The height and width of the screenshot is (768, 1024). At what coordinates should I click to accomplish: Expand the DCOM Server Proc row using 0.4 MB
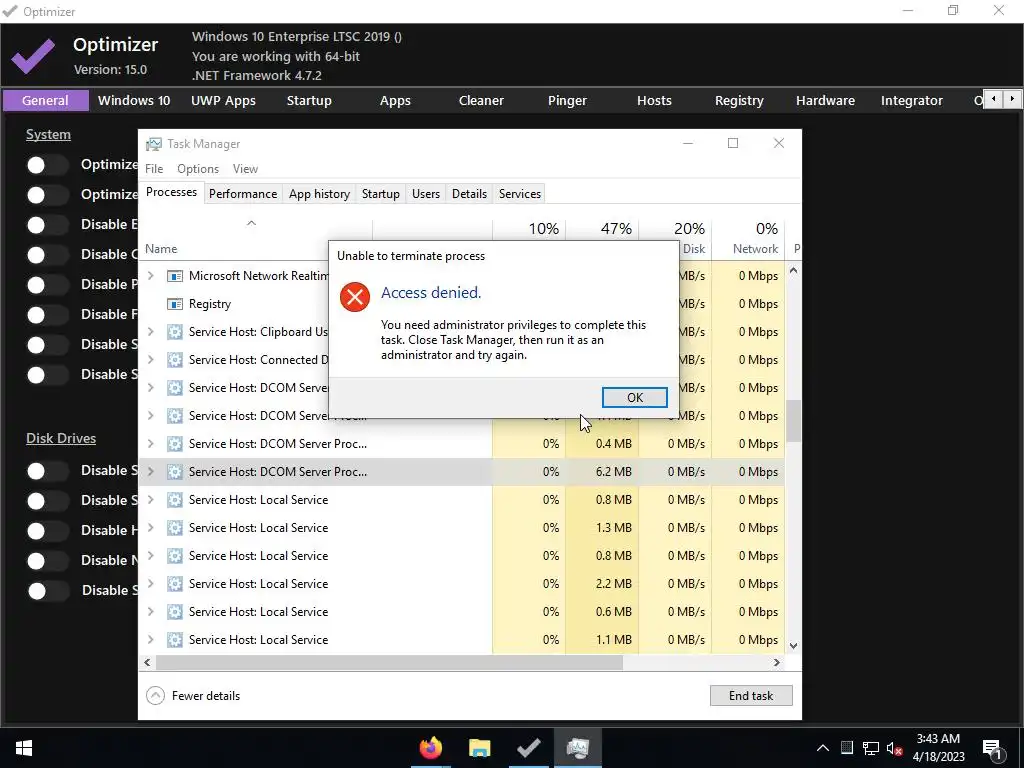151,443
